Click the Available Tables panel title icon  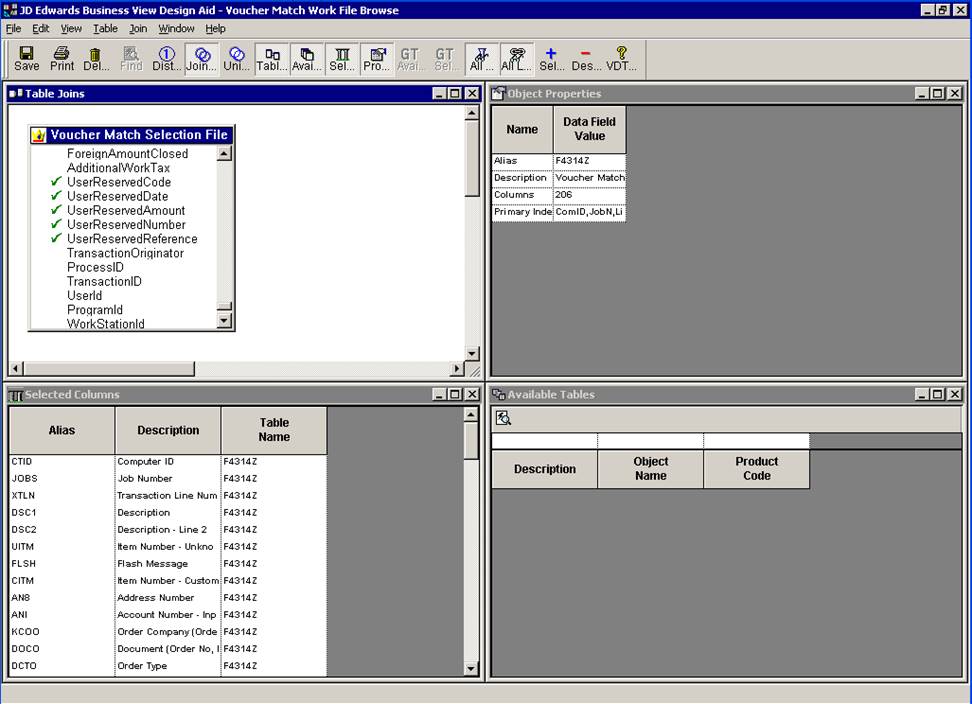tap(498, 395)
